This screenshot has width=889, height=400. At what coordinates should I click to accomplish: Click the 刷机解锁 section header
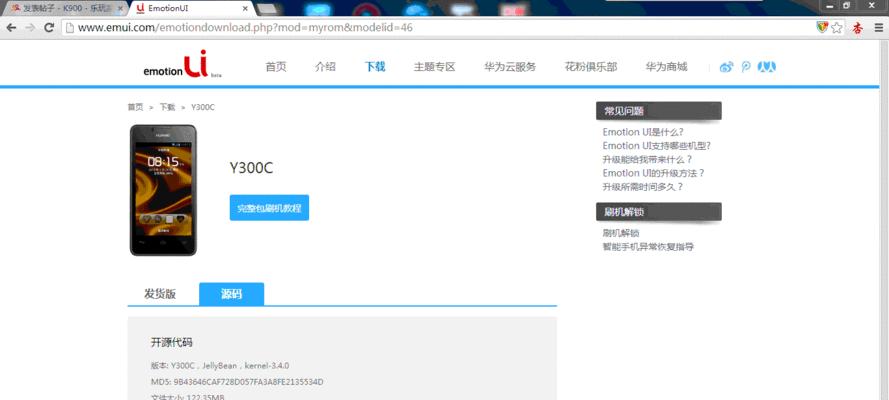tap(659, 212)
